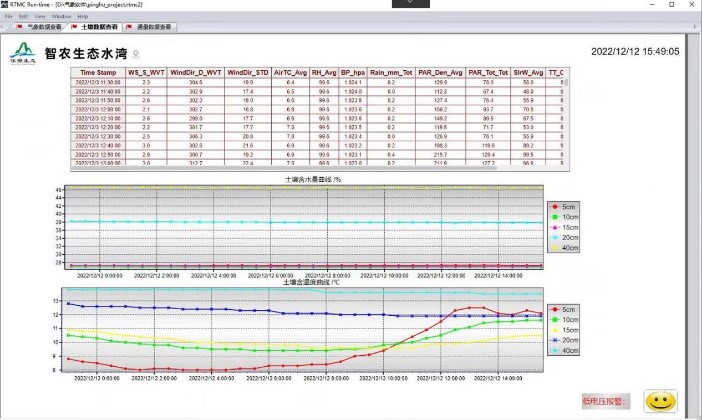
Task: Click the 土壤含温度曲线 chart title
Action: (312, 282)
